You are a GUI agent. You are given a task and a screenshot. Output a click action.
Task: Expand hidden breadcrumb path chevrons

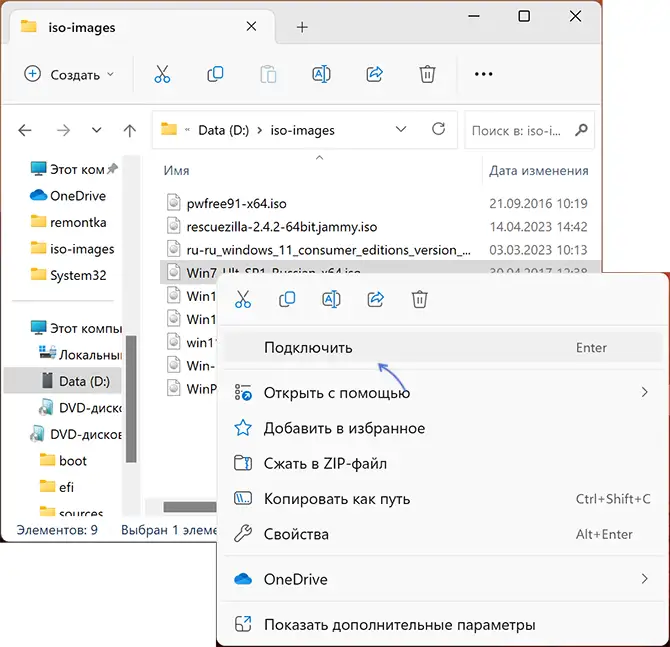(187, 130)
